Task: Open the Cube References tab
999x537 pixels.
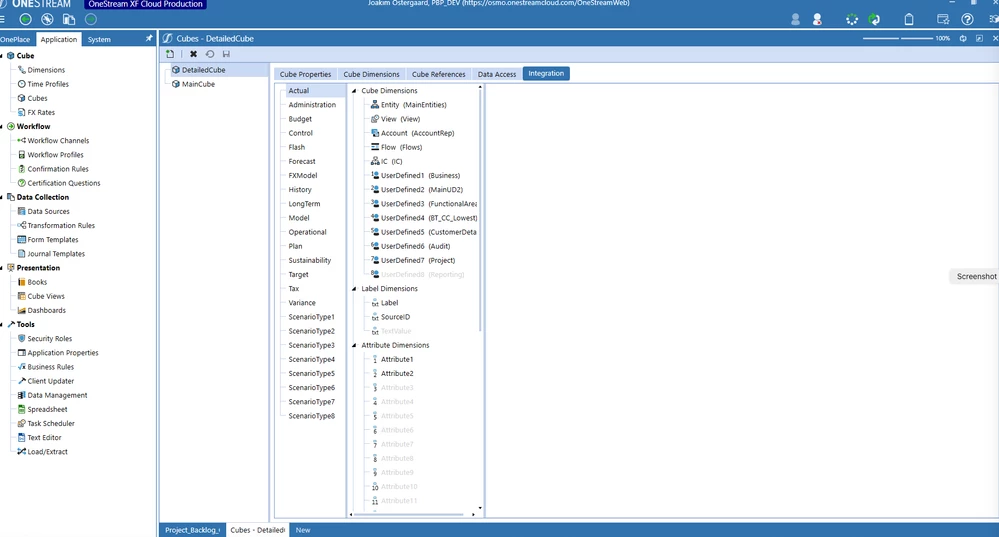Action: coord(438,74)
